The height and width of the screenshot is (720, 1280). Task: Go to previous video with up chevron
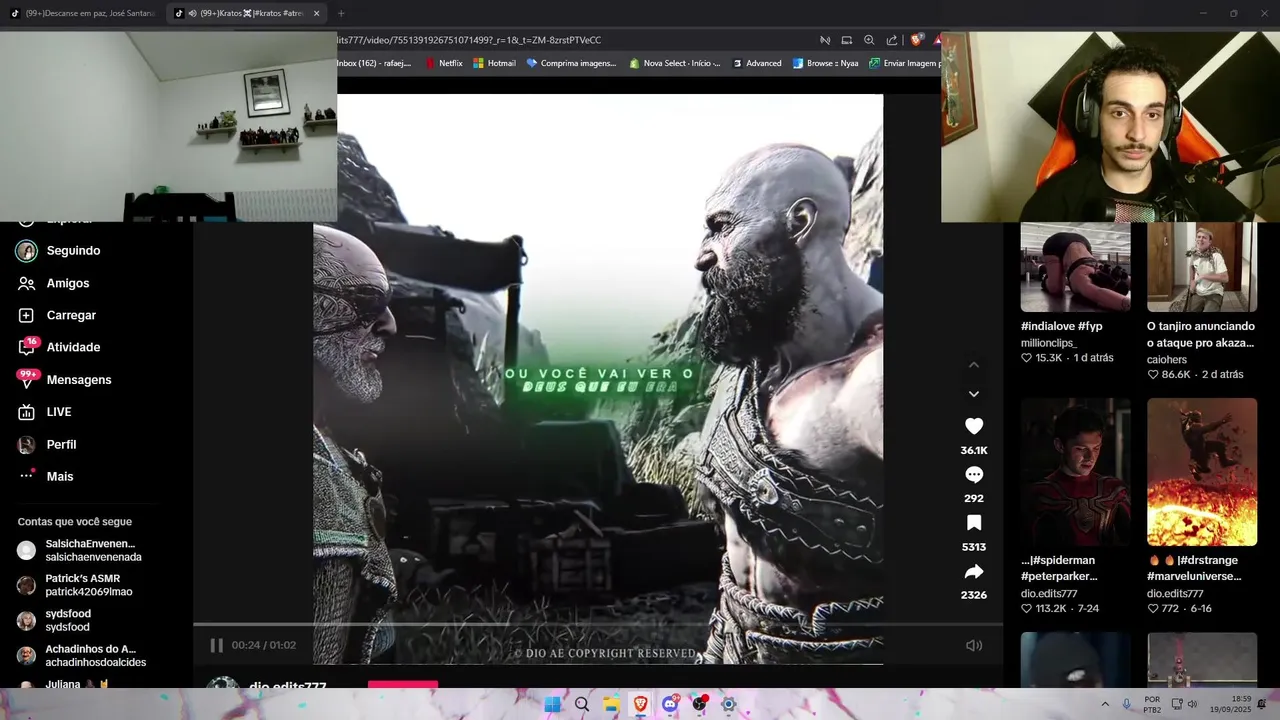(x=974, y=365)
